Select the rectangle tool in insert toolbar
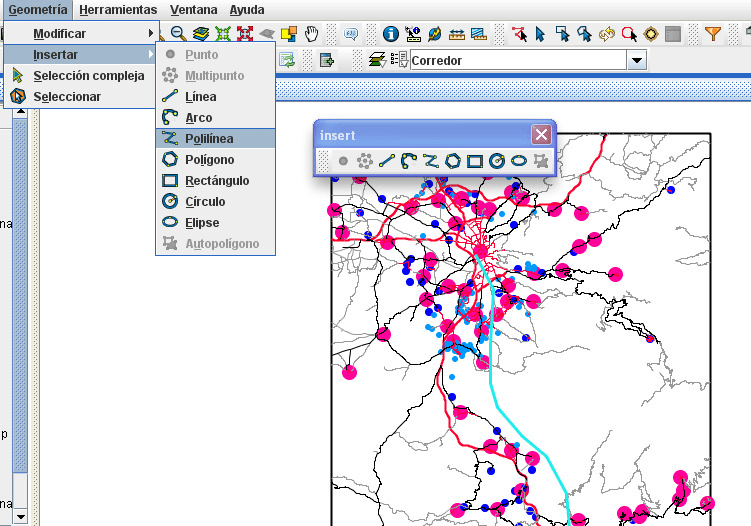The height and width of the screenshot is (526, 751). (475, 160)
